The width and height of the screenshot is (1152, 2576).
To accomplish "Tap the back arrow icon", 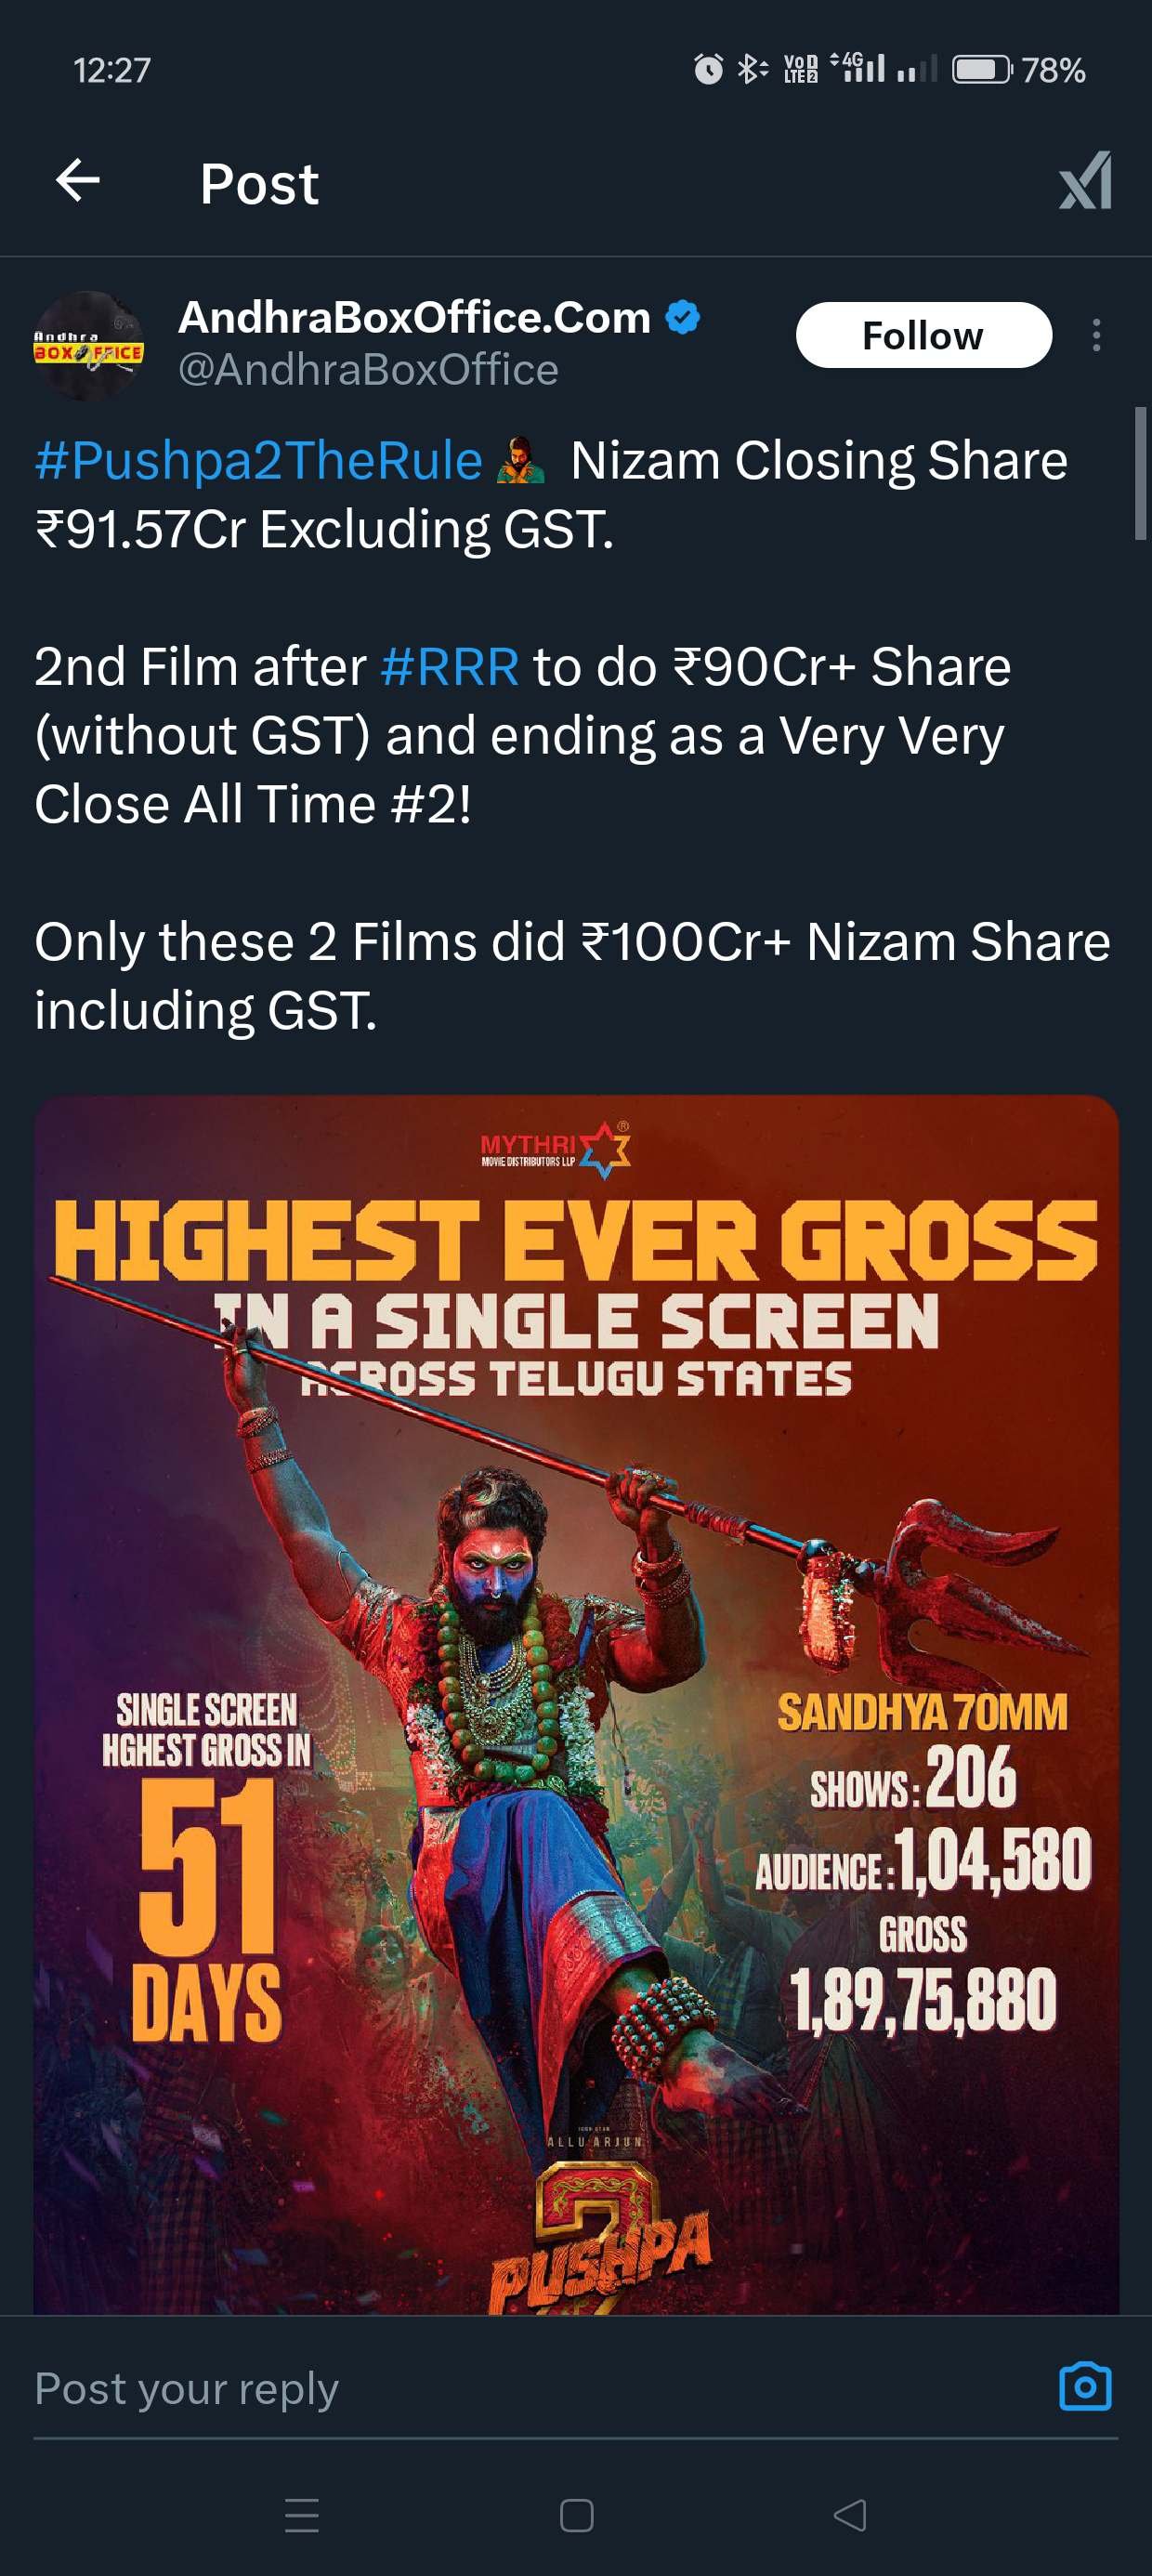I will tap(78, 182).
